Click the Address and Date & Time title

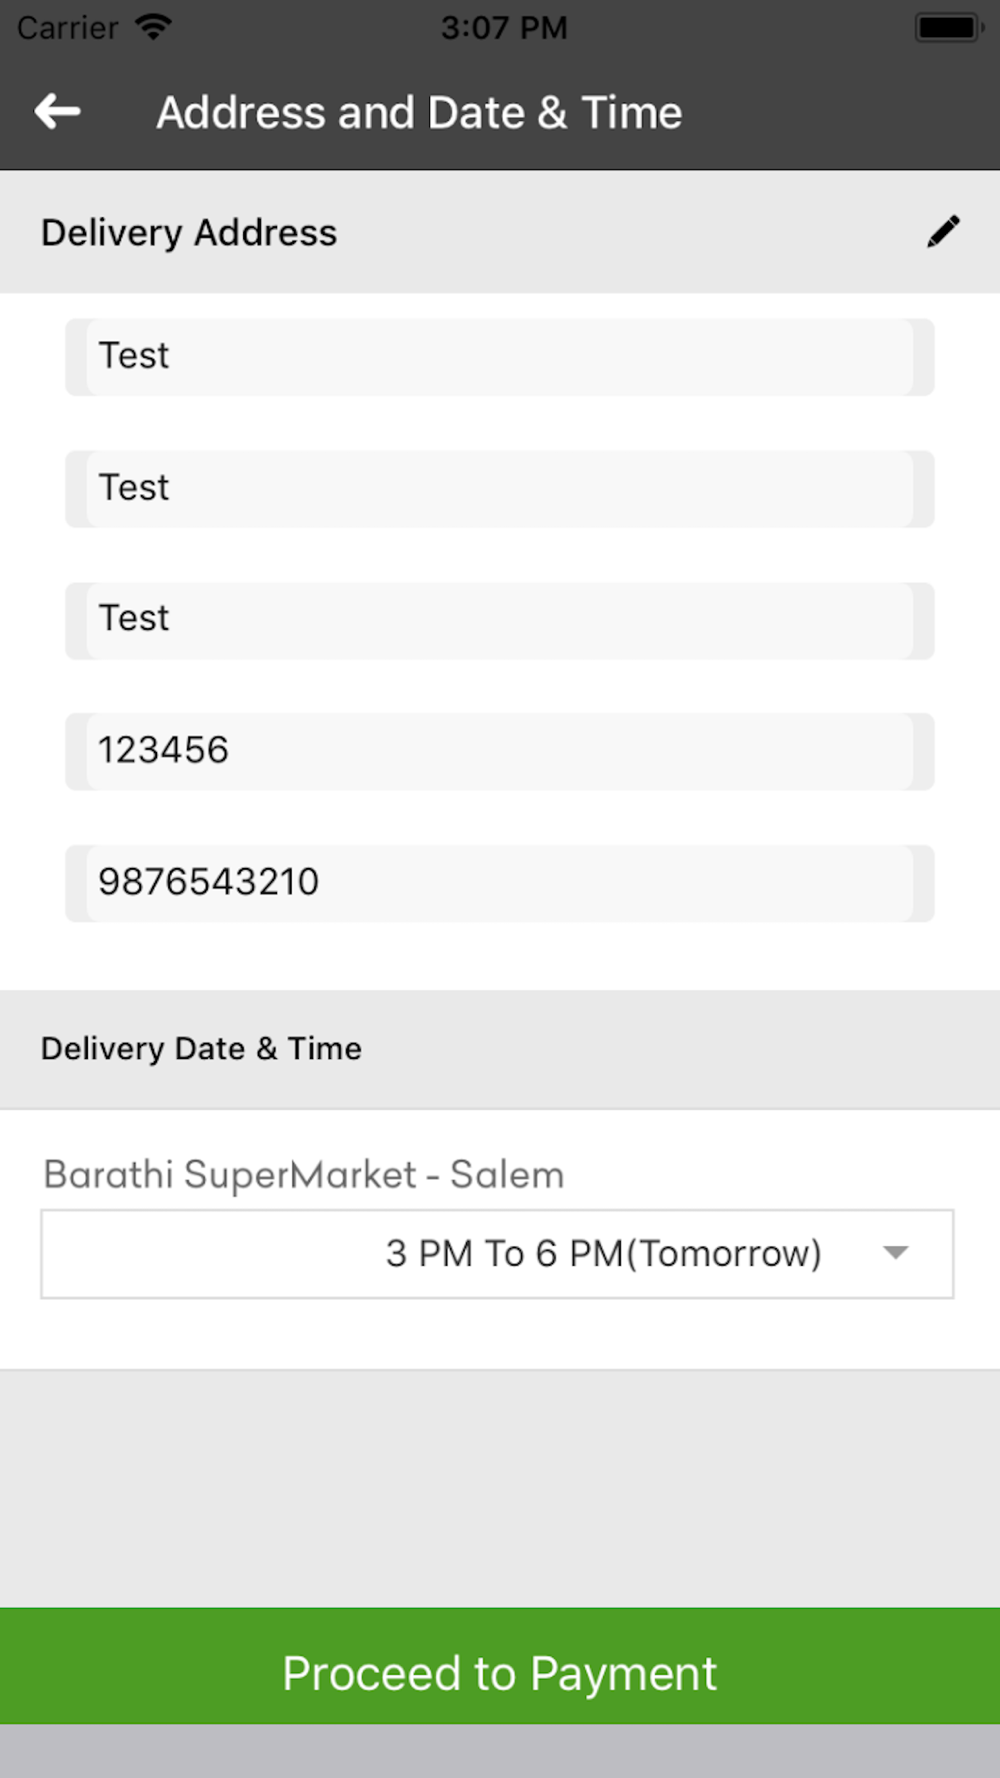(419, 112)
